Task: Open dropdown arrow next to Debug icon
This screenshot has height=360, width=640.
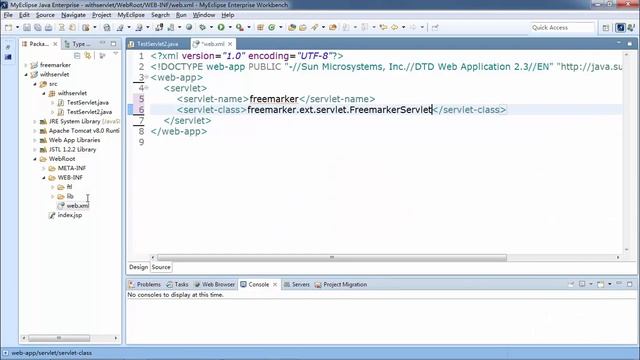Action: 211,27
